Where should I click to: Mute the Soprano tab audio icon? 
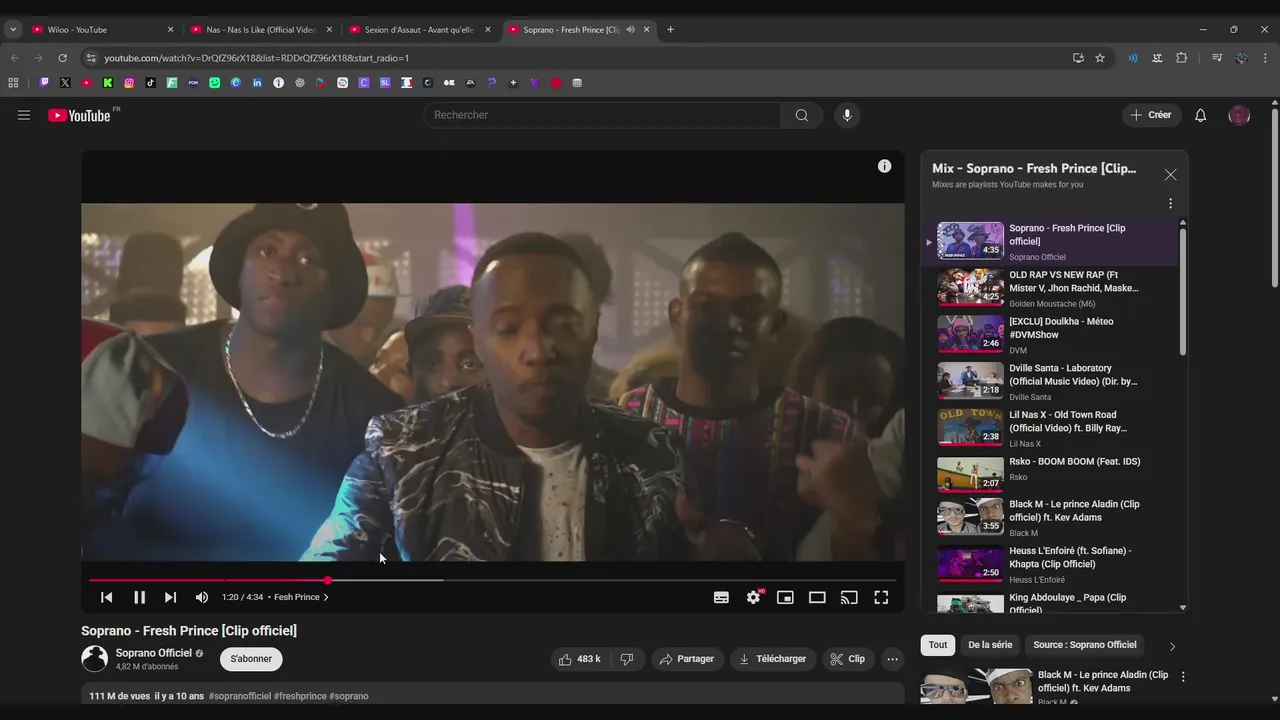630,30
